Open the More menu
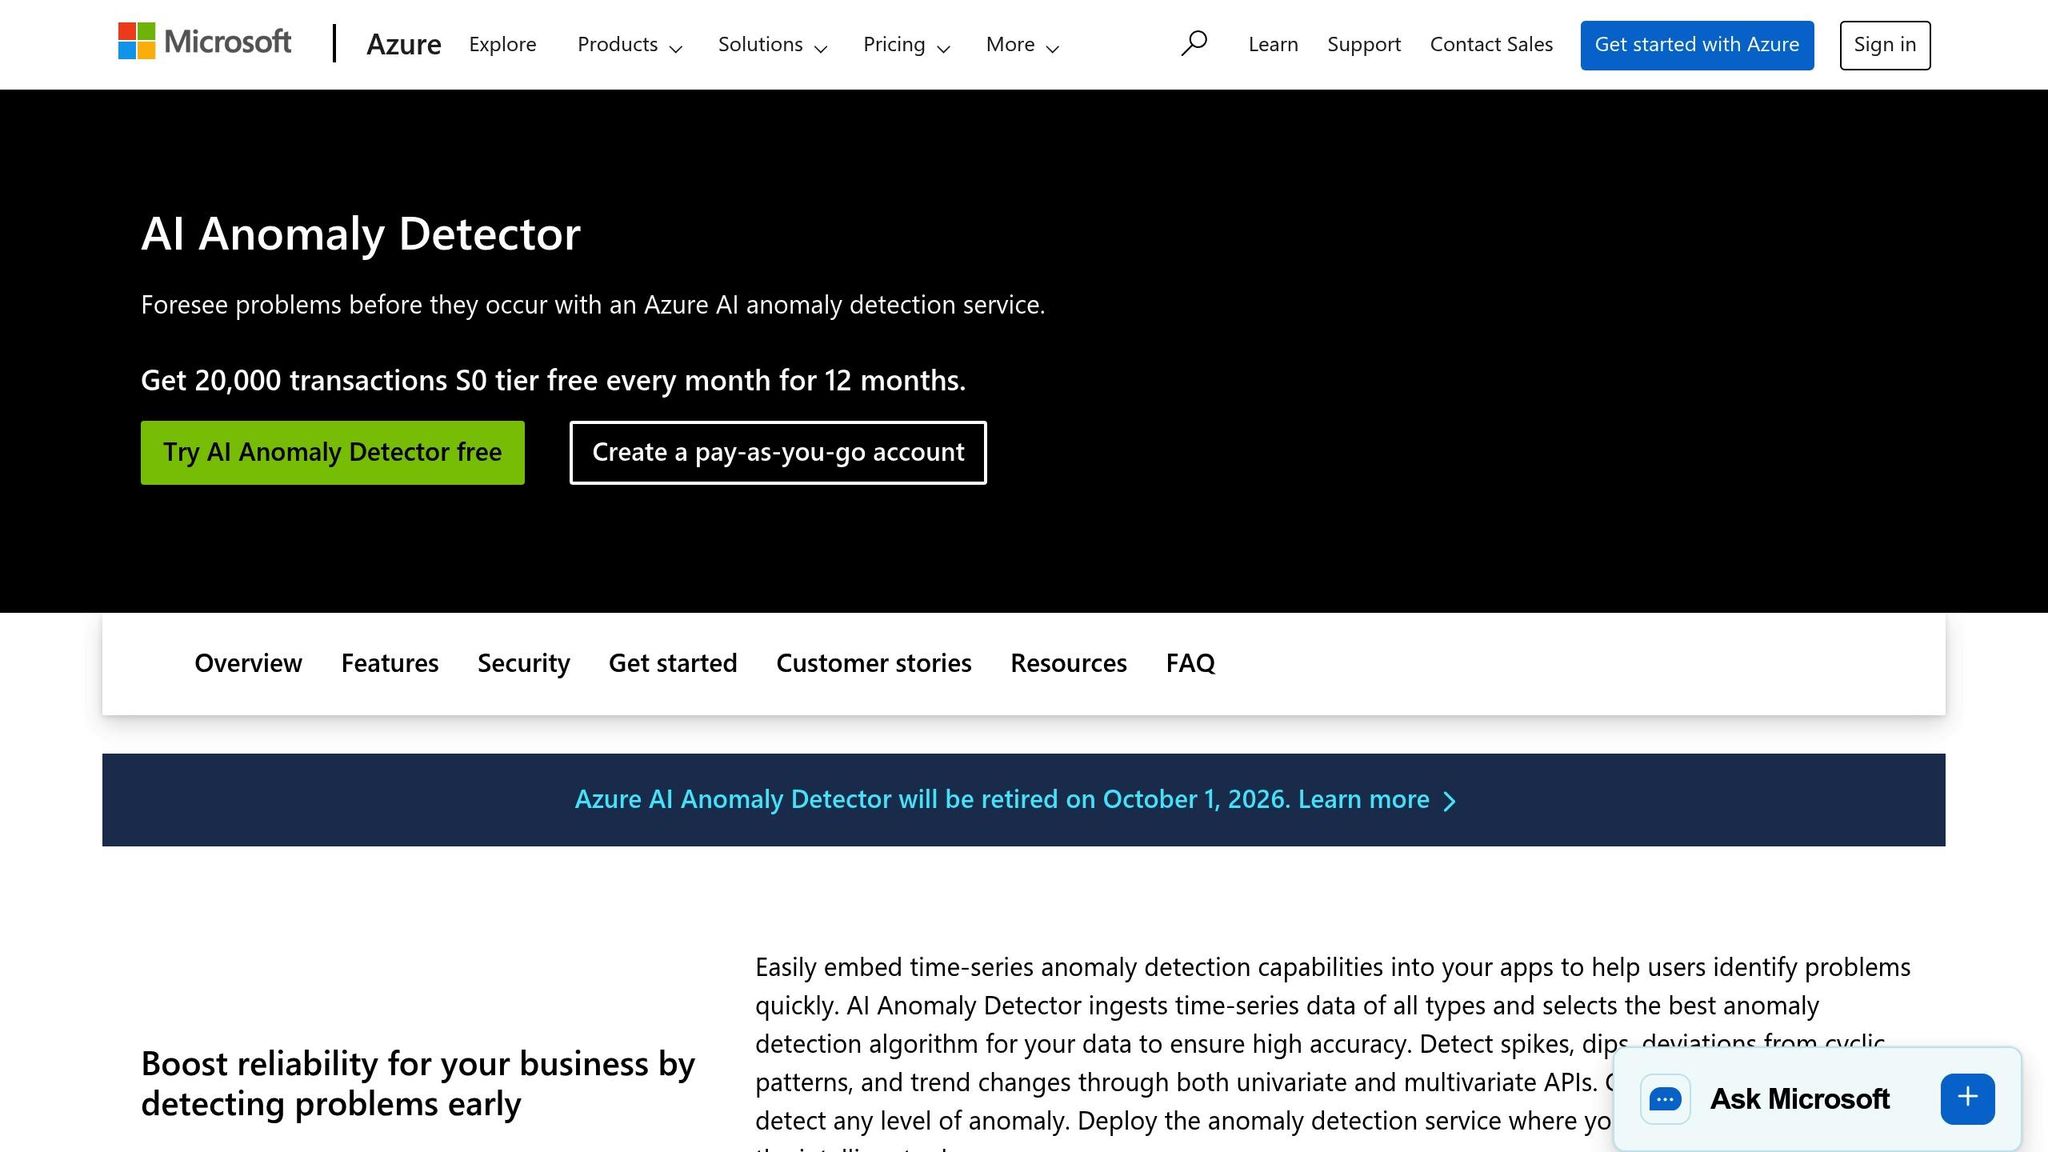 pyautogui.click(x=1021, y=45)
